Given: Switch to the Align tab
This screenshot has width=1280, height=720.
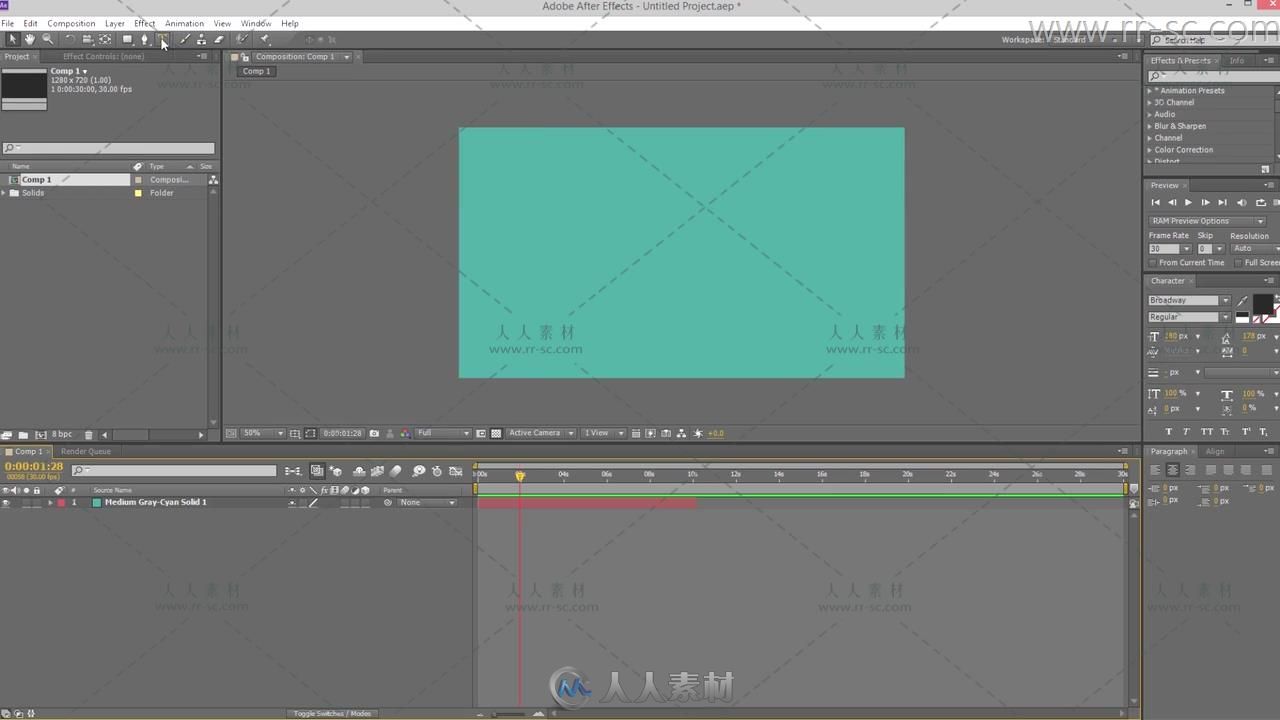Looking at the screenshot, I should (1215, 452).
